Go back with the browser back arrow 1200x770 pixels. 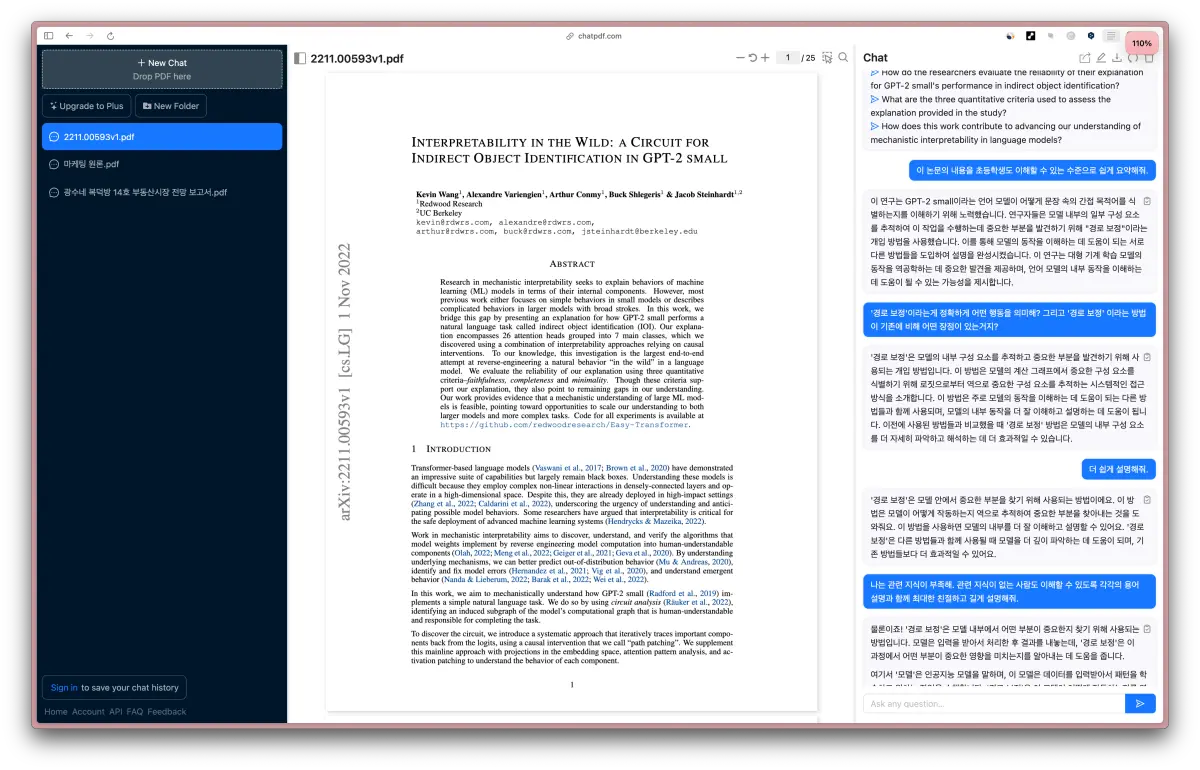[x=69, y=36]
